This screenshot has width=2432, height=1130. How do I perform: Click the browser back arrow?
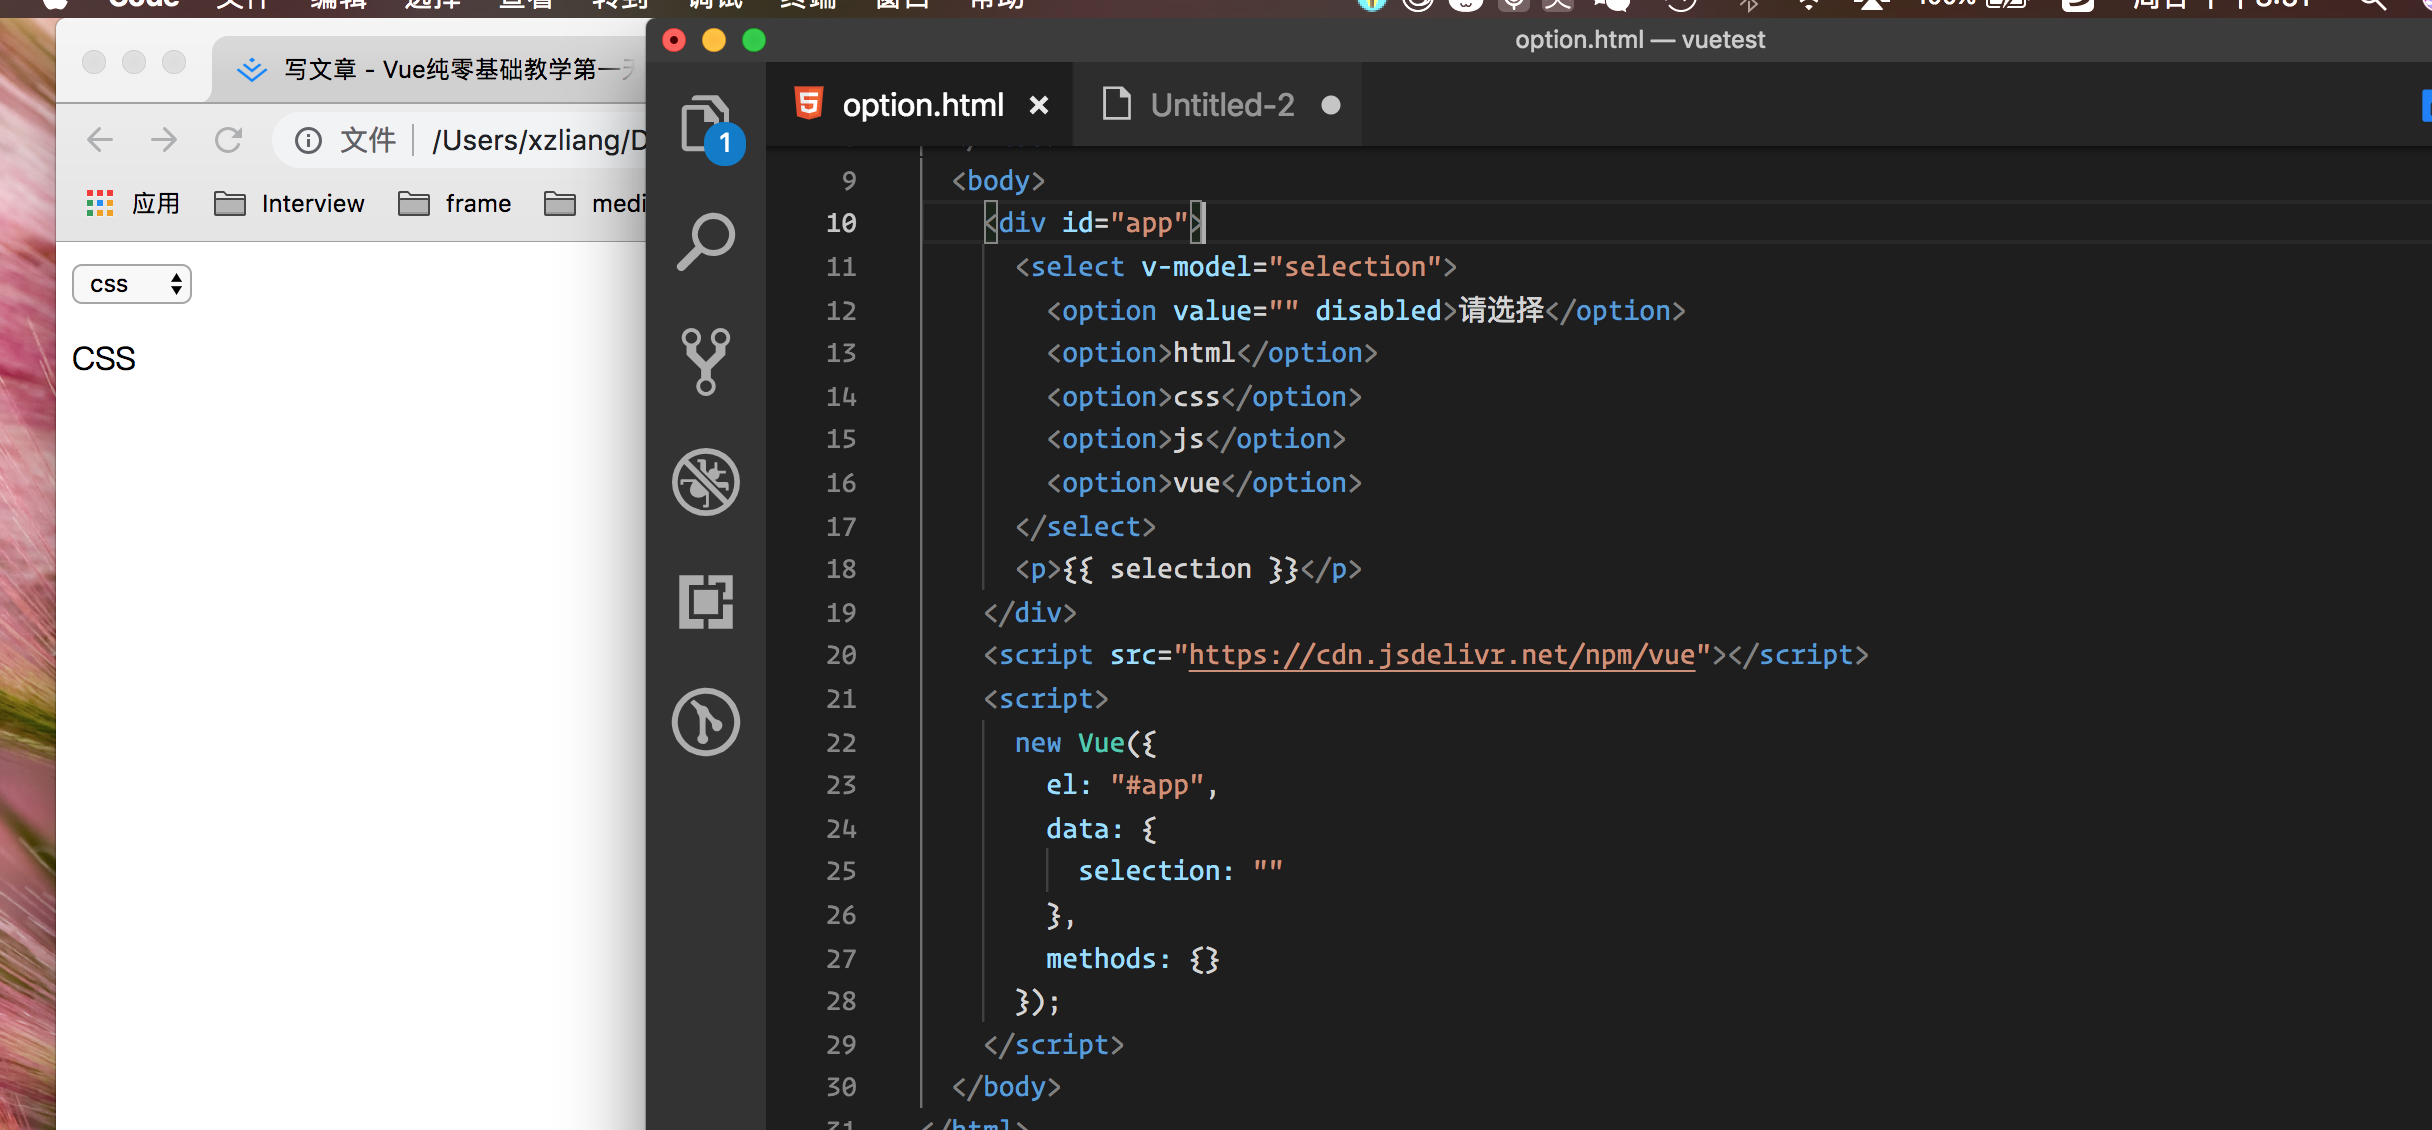click(x=100, y=140)
